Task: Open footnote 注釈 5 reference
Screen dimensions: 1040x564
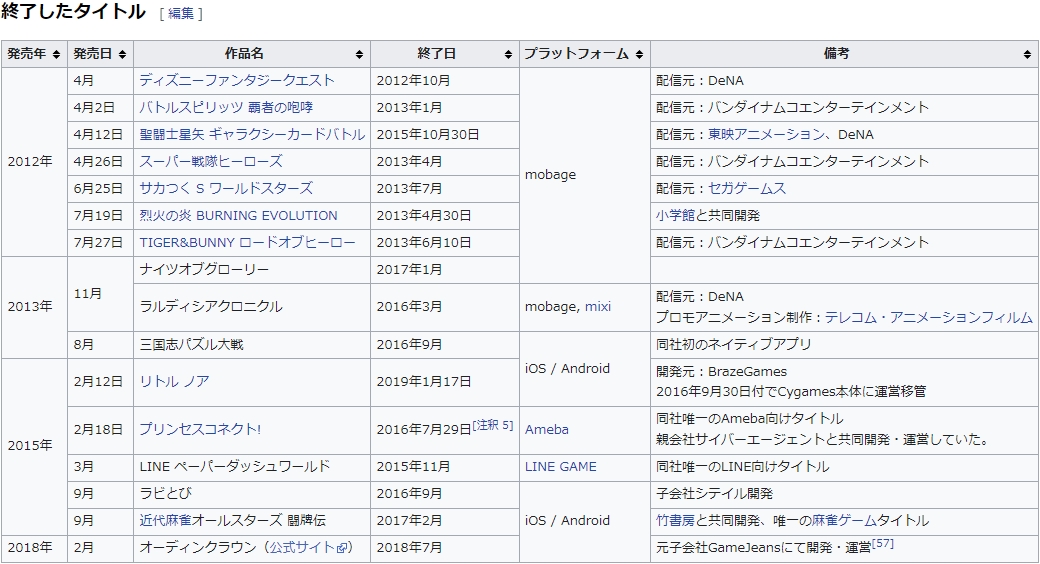Action: coord(493,425)
